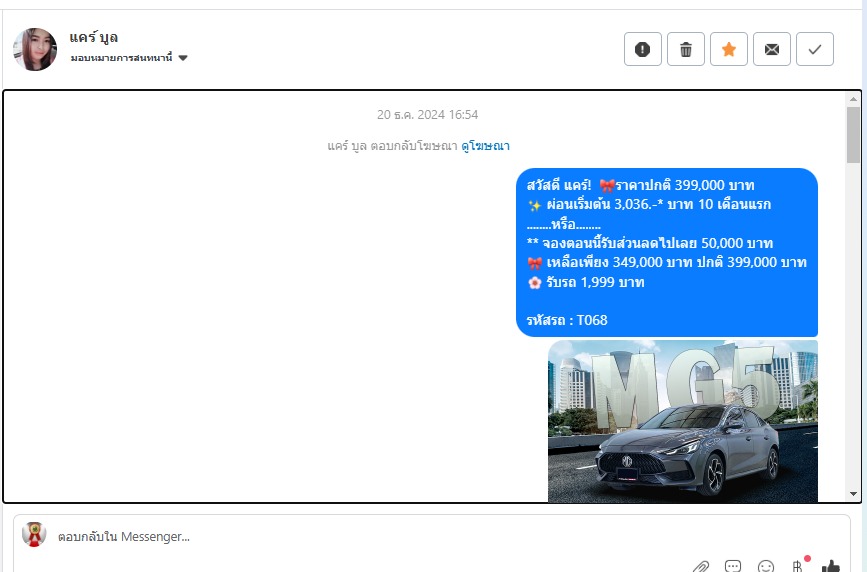Click the page avatar beside reply box
Screen dimensions: 867x572
pos(34,534)
